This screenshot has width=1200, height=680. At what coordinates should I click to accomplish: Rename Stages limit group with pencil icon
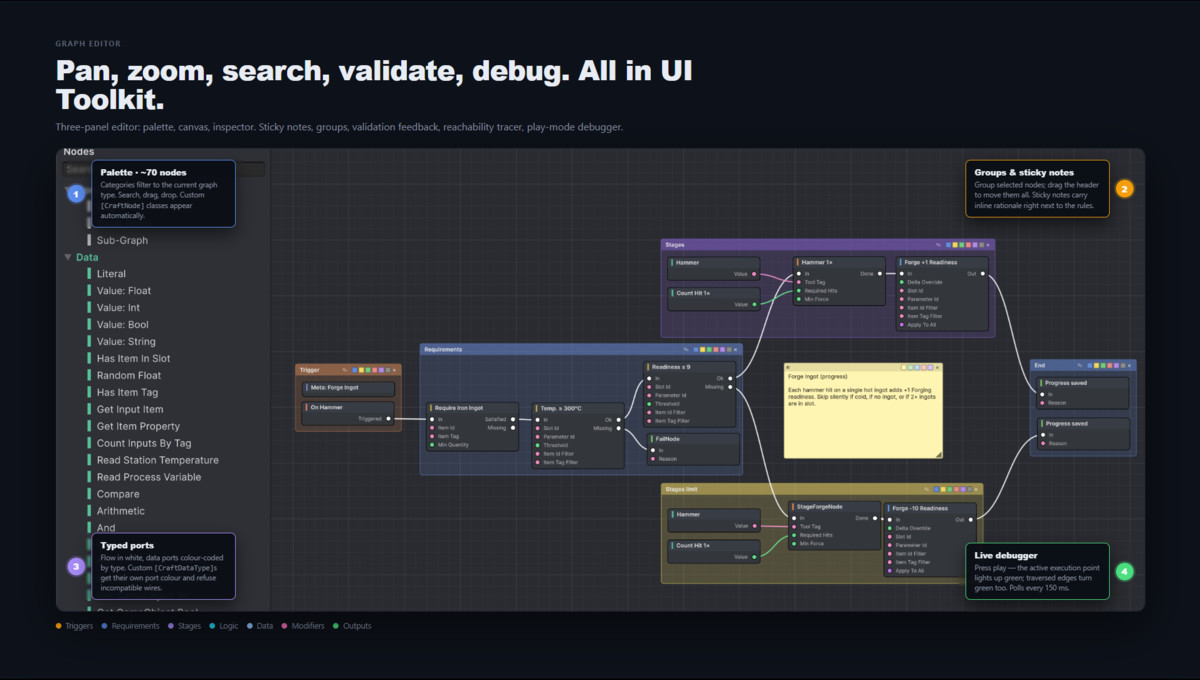[926, 489]
